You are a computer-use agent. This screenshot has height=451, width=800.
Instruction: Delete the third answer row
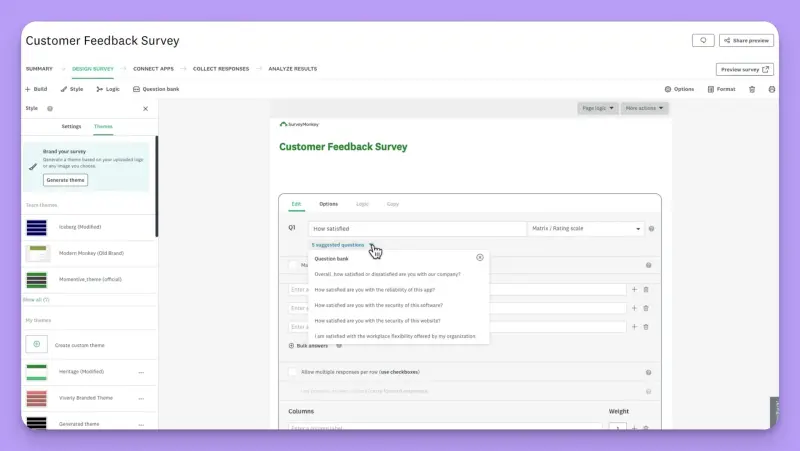coord(646,327)
